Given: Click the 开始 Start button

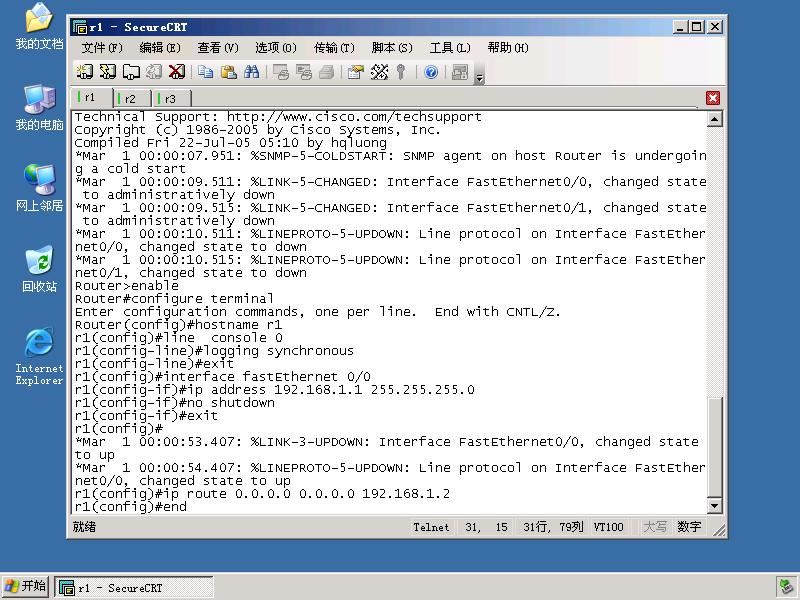Looking at the screenshot, I should [25, 586].
